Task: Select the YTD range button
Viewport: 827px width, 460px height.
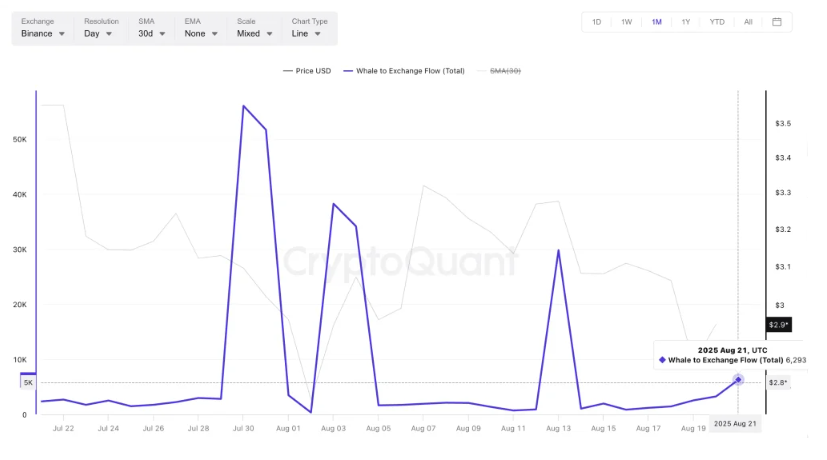Action: (717, 22)
